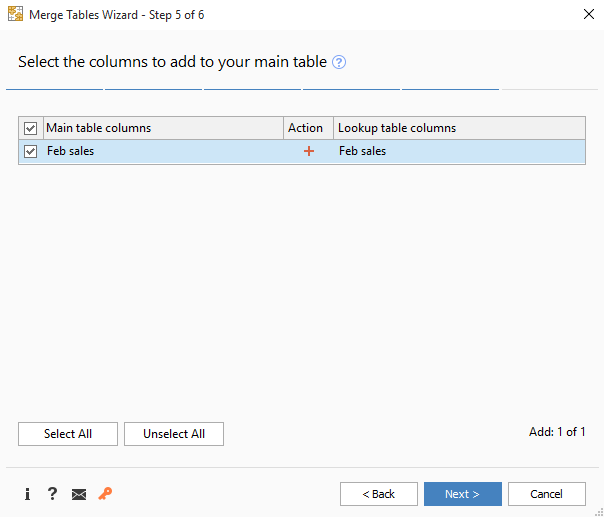Click the red plus action icon for Feb sales
This screenshot has height=517, width=604.
(309, 151)
